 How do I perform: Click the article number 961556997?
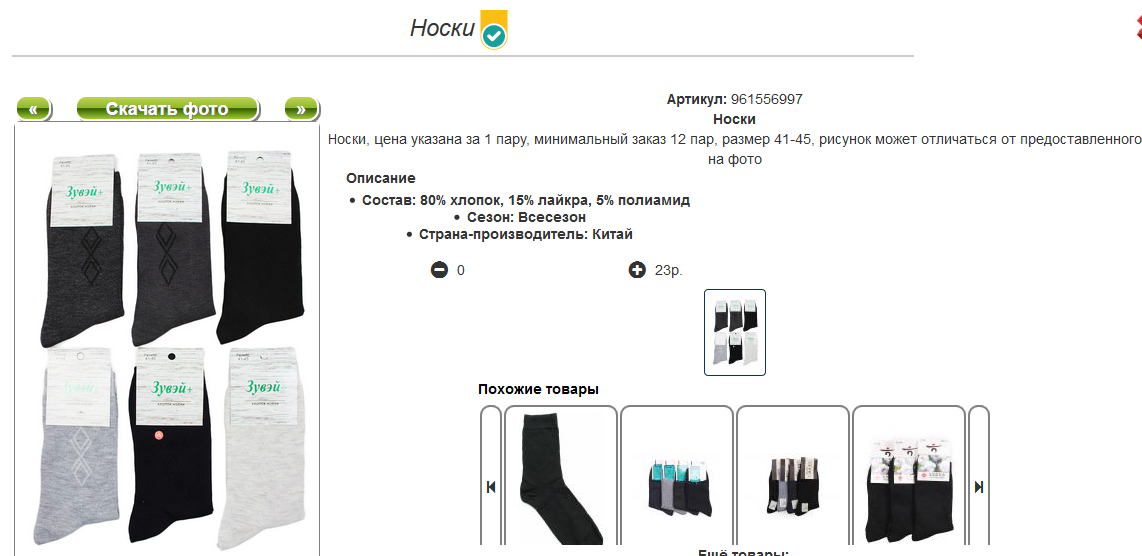click(766, 100)
